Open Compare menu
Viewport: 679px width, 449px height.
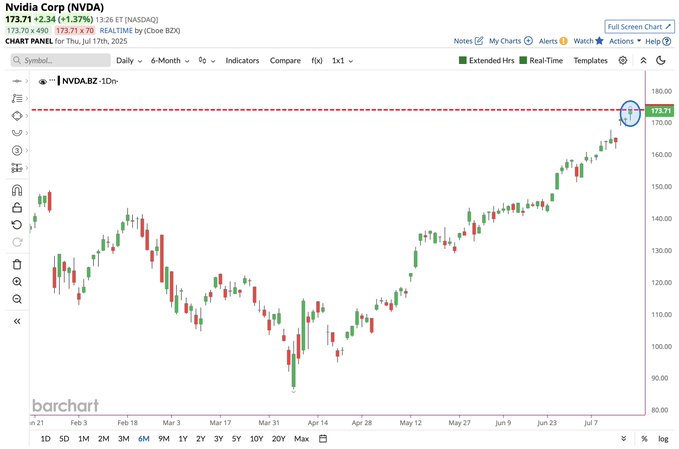285,61
